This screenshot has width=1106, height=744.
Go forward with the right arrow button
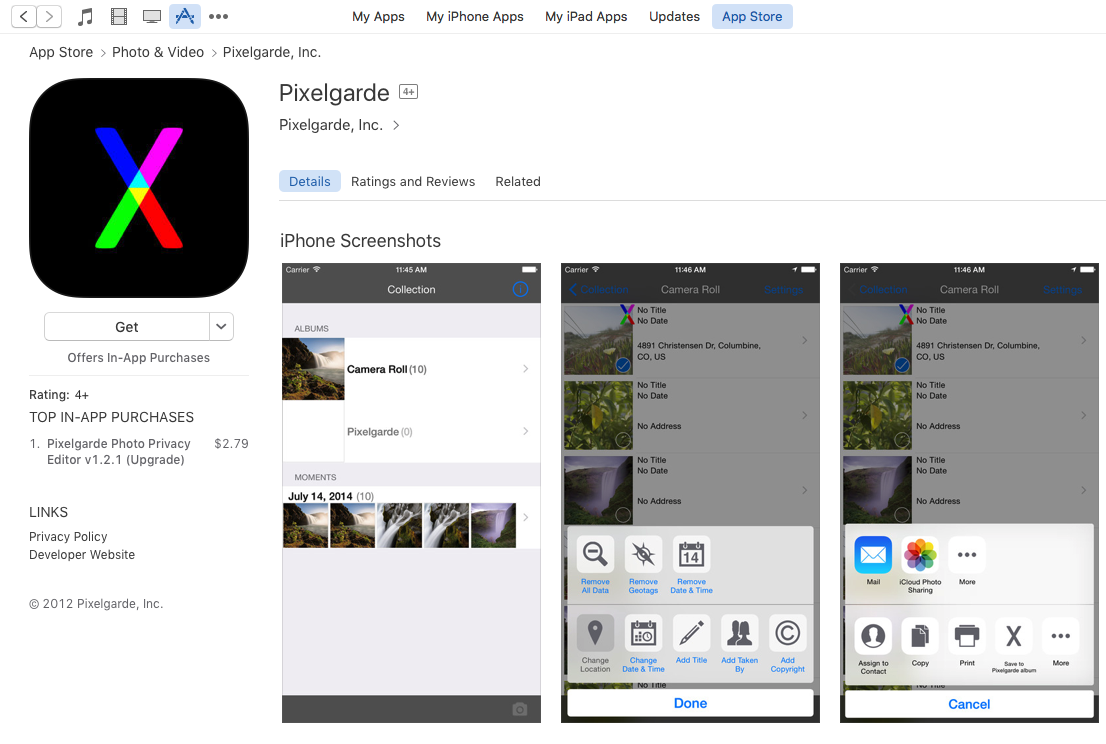point(49,16)
